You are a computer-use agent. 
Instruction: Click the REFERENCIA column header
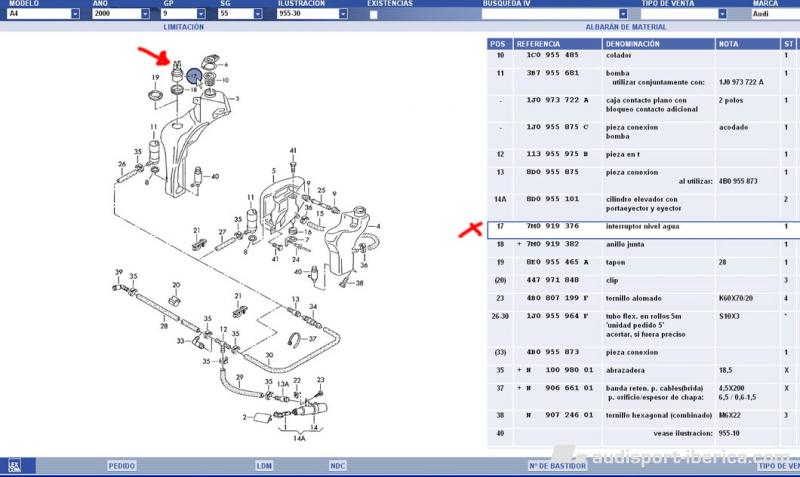click(x=558, y=44)
